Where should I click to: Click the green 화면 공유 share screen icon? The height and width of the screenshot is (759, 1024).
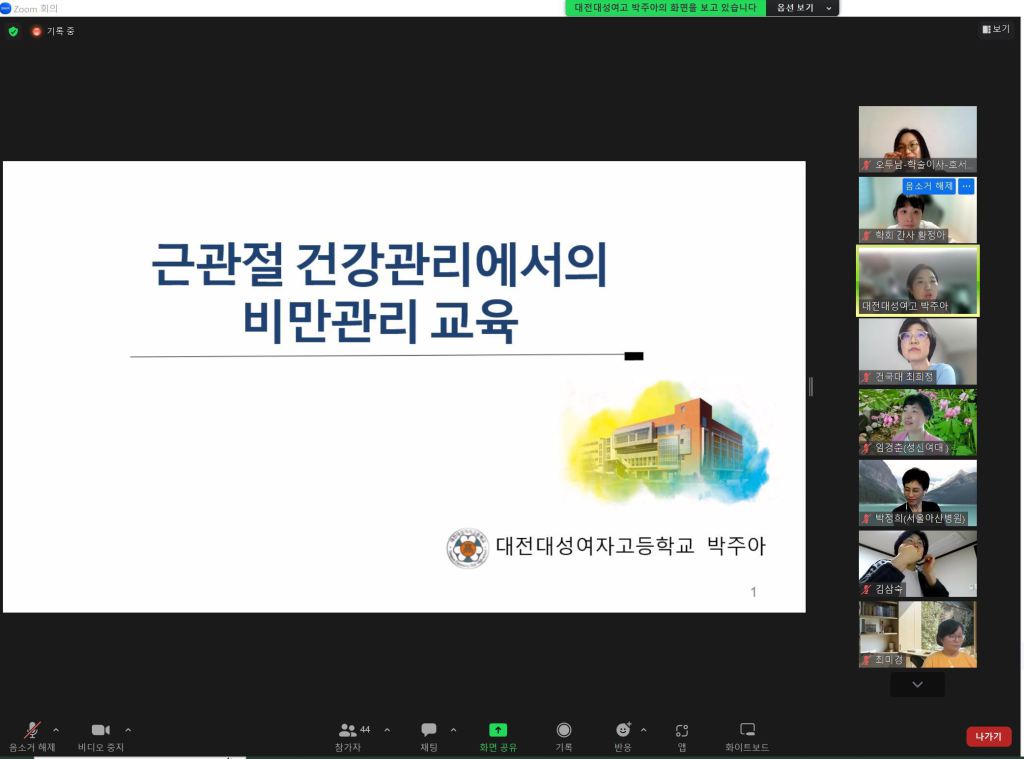[498, 731]
